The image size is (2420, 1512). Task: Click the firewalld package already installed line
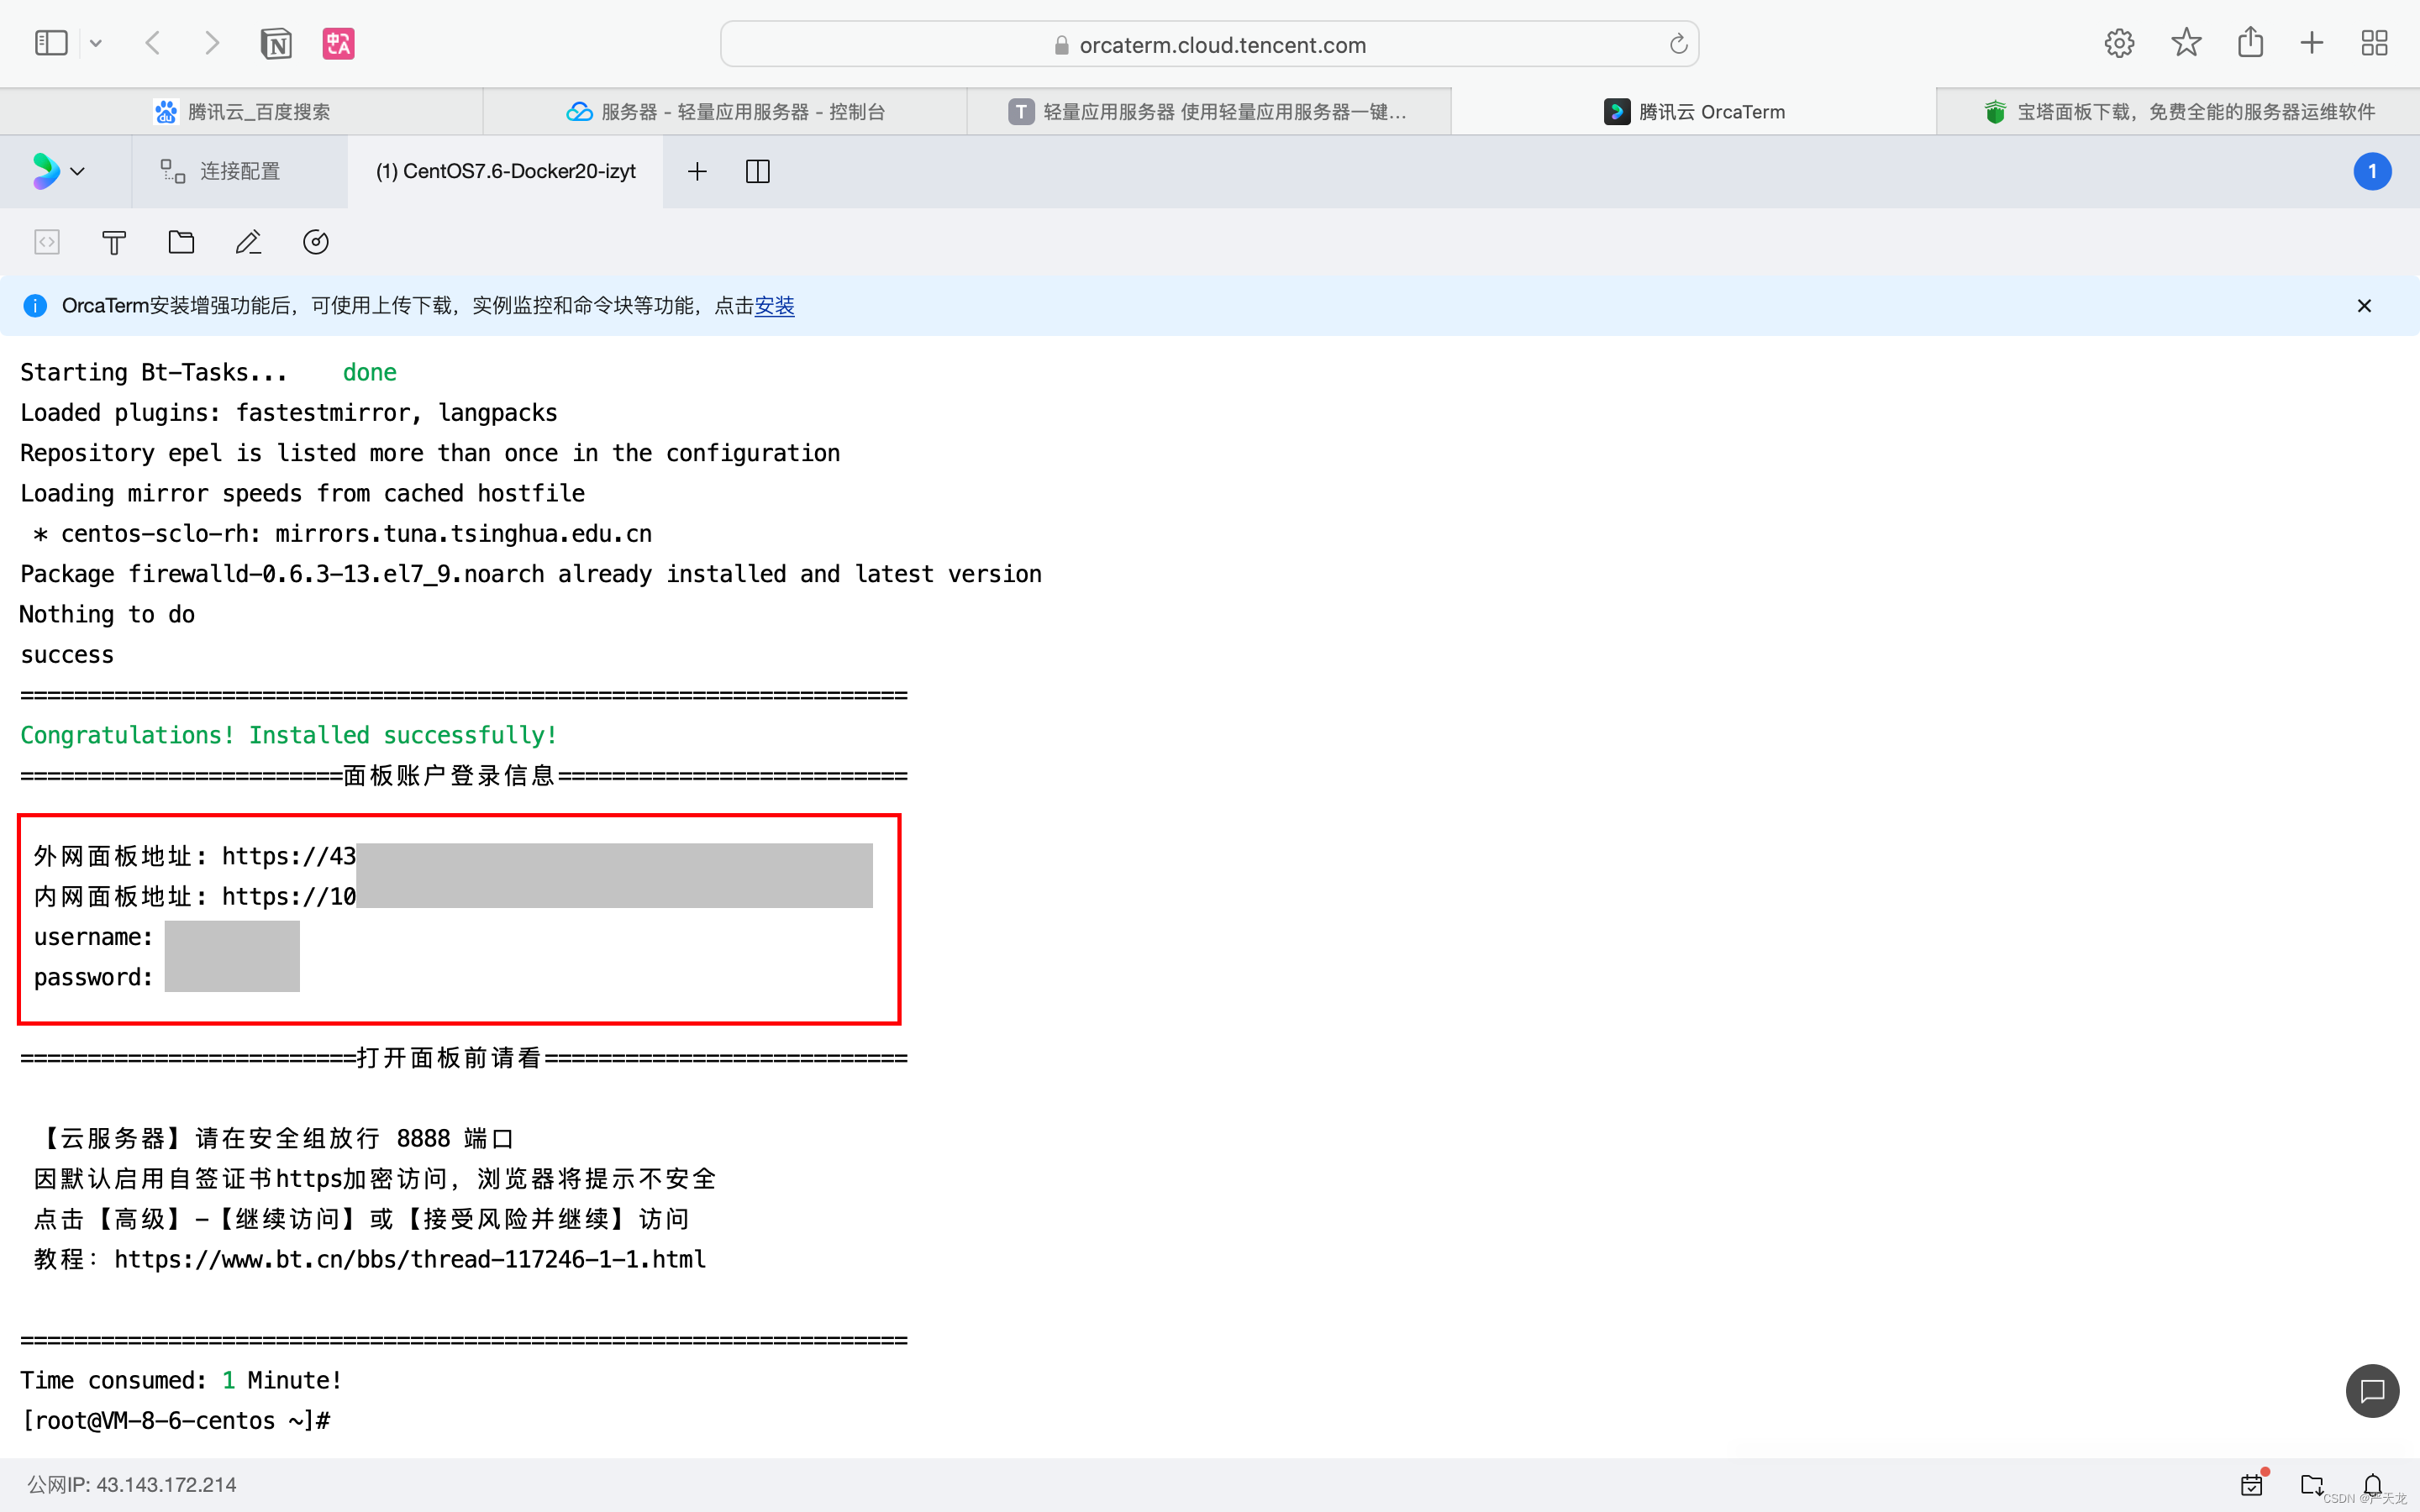[x=531, y=574]
